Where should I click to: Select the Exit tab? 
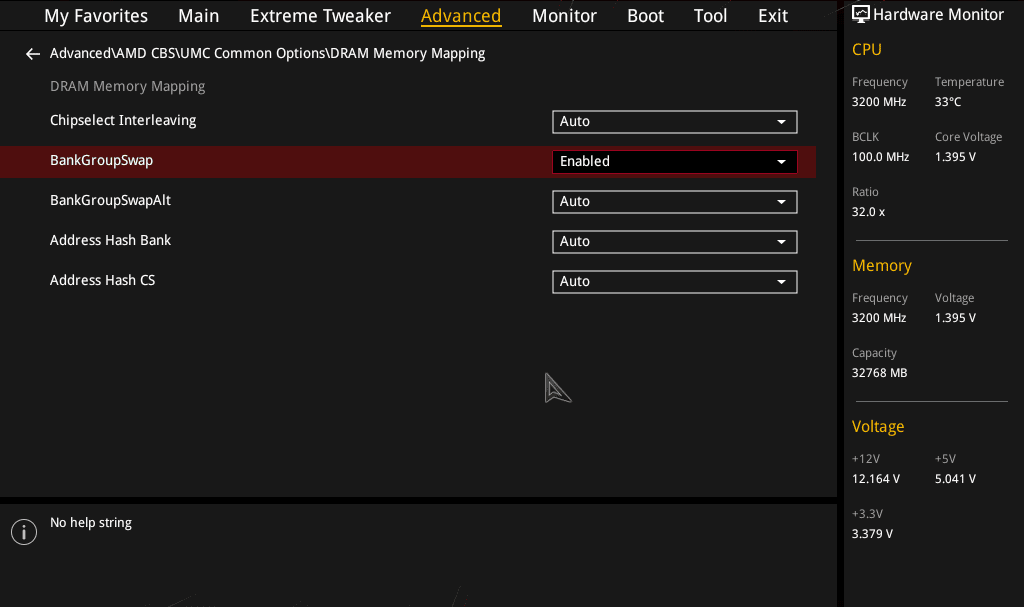(x=773, y=16)
